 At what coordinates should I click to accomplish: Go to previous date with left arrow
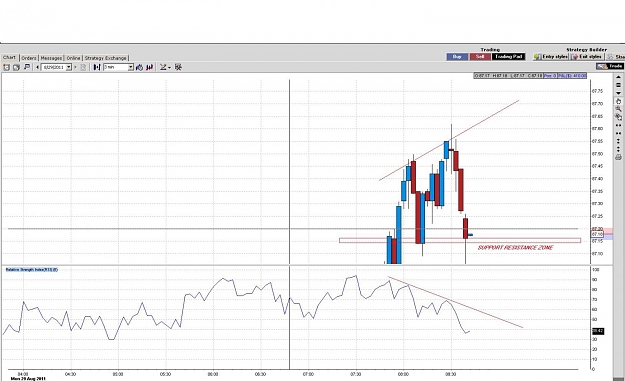coord(37,67)
